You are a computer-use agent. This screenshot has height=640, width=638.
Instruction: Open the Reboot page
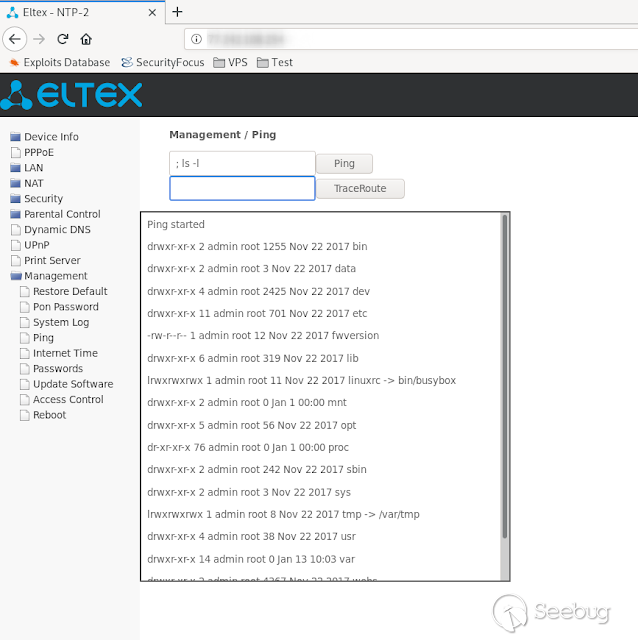43,415
